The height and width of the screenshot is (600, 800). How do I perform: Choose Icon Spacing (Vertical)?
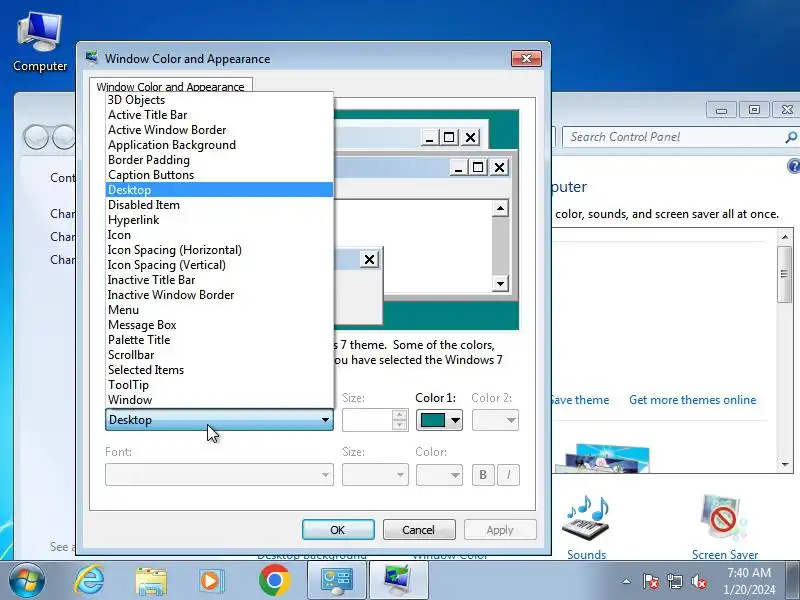(x=219, y=265)
